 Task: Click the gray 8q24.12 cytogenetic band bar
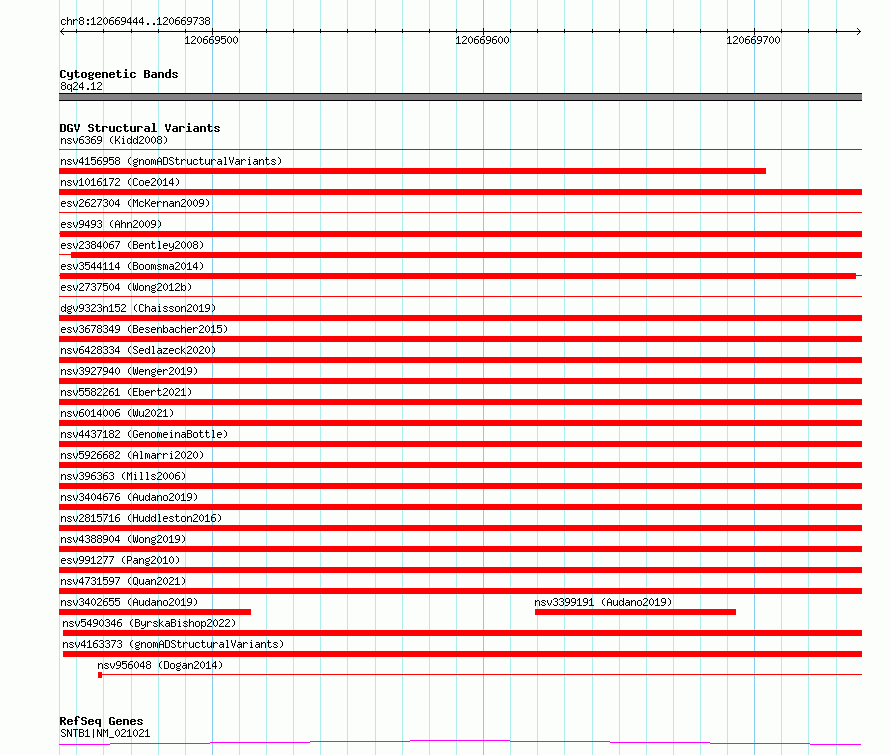tap(460, 97)
